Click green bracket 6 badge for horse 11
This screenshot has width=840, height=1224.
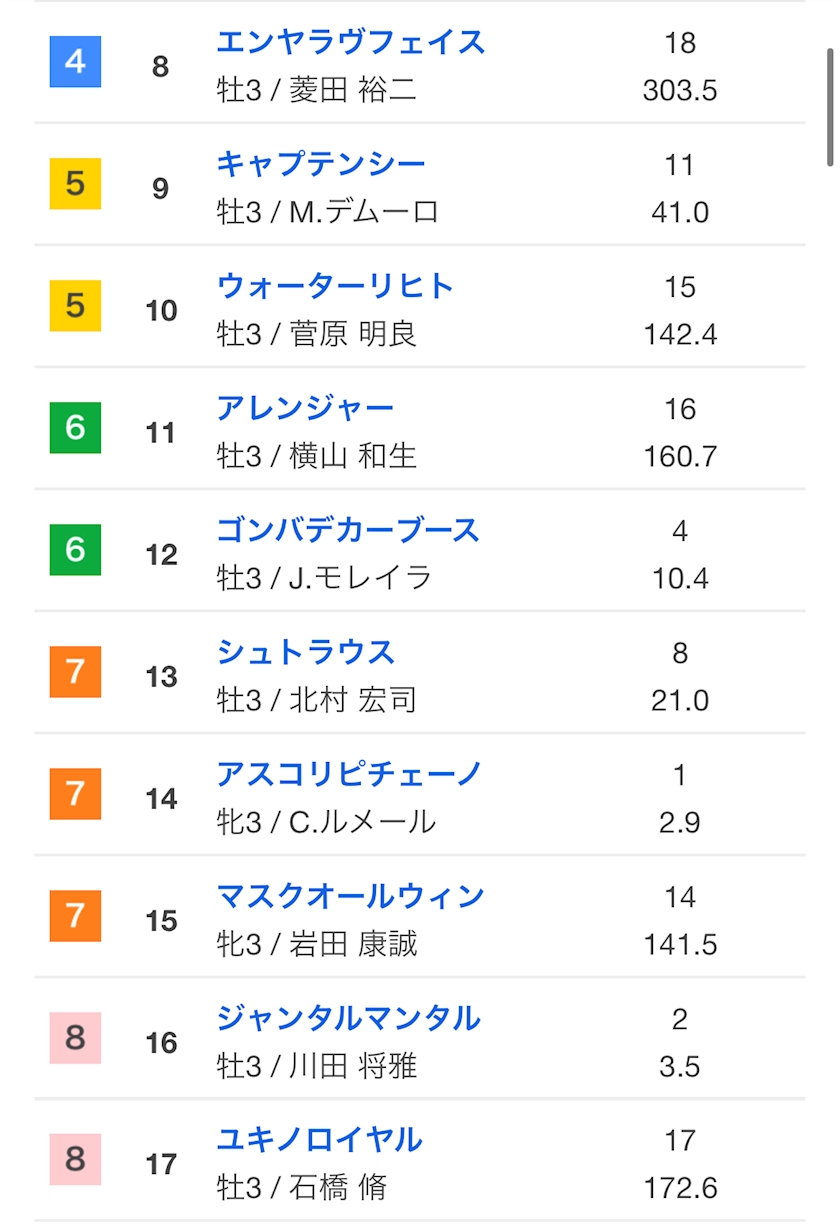(x=76, y=428)
